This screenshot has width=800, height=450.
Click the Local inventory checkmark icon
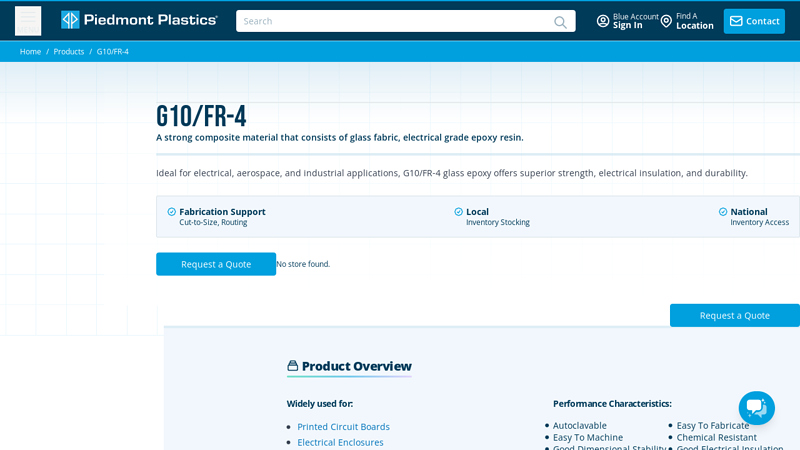(459, 212)
